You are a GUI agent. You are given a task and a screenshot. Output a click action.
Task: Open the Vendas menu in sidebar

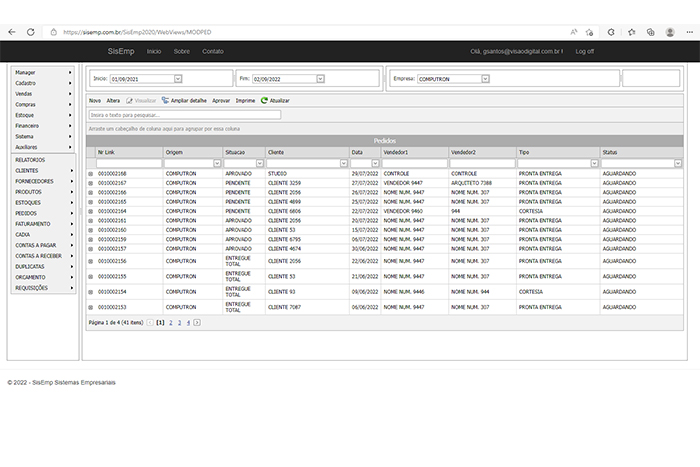click(42, 94)
